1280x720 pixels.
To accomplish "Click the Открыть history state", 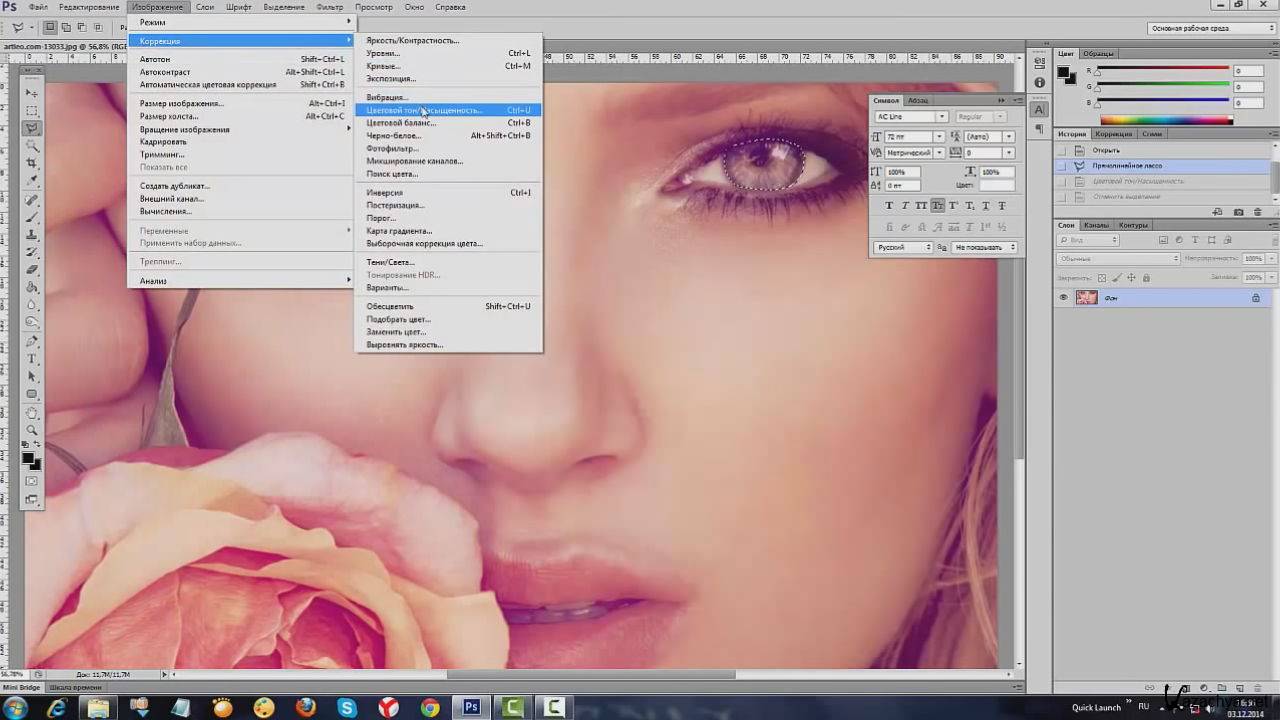I will point(1106,150).
